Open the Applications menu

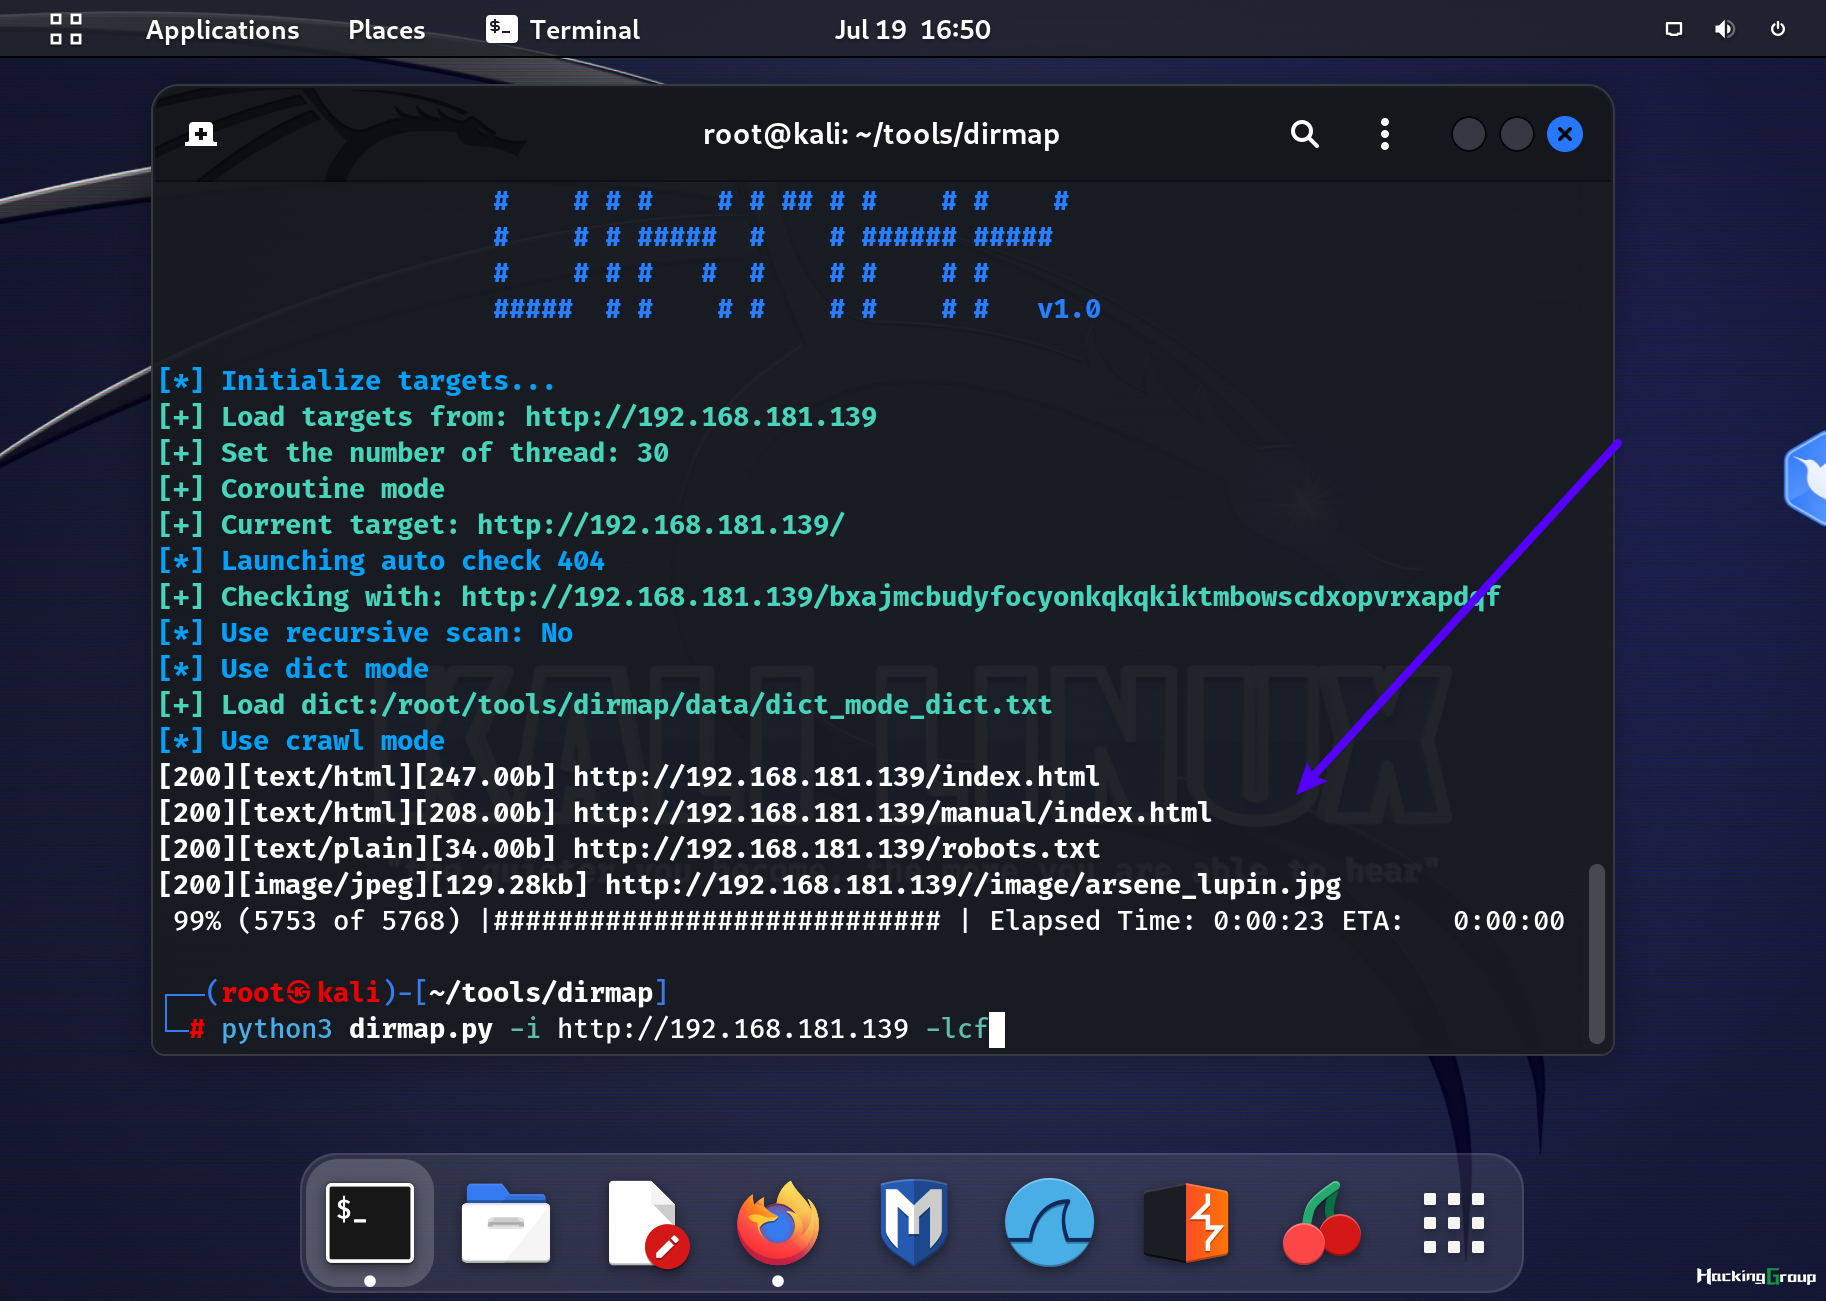point(222,30)
